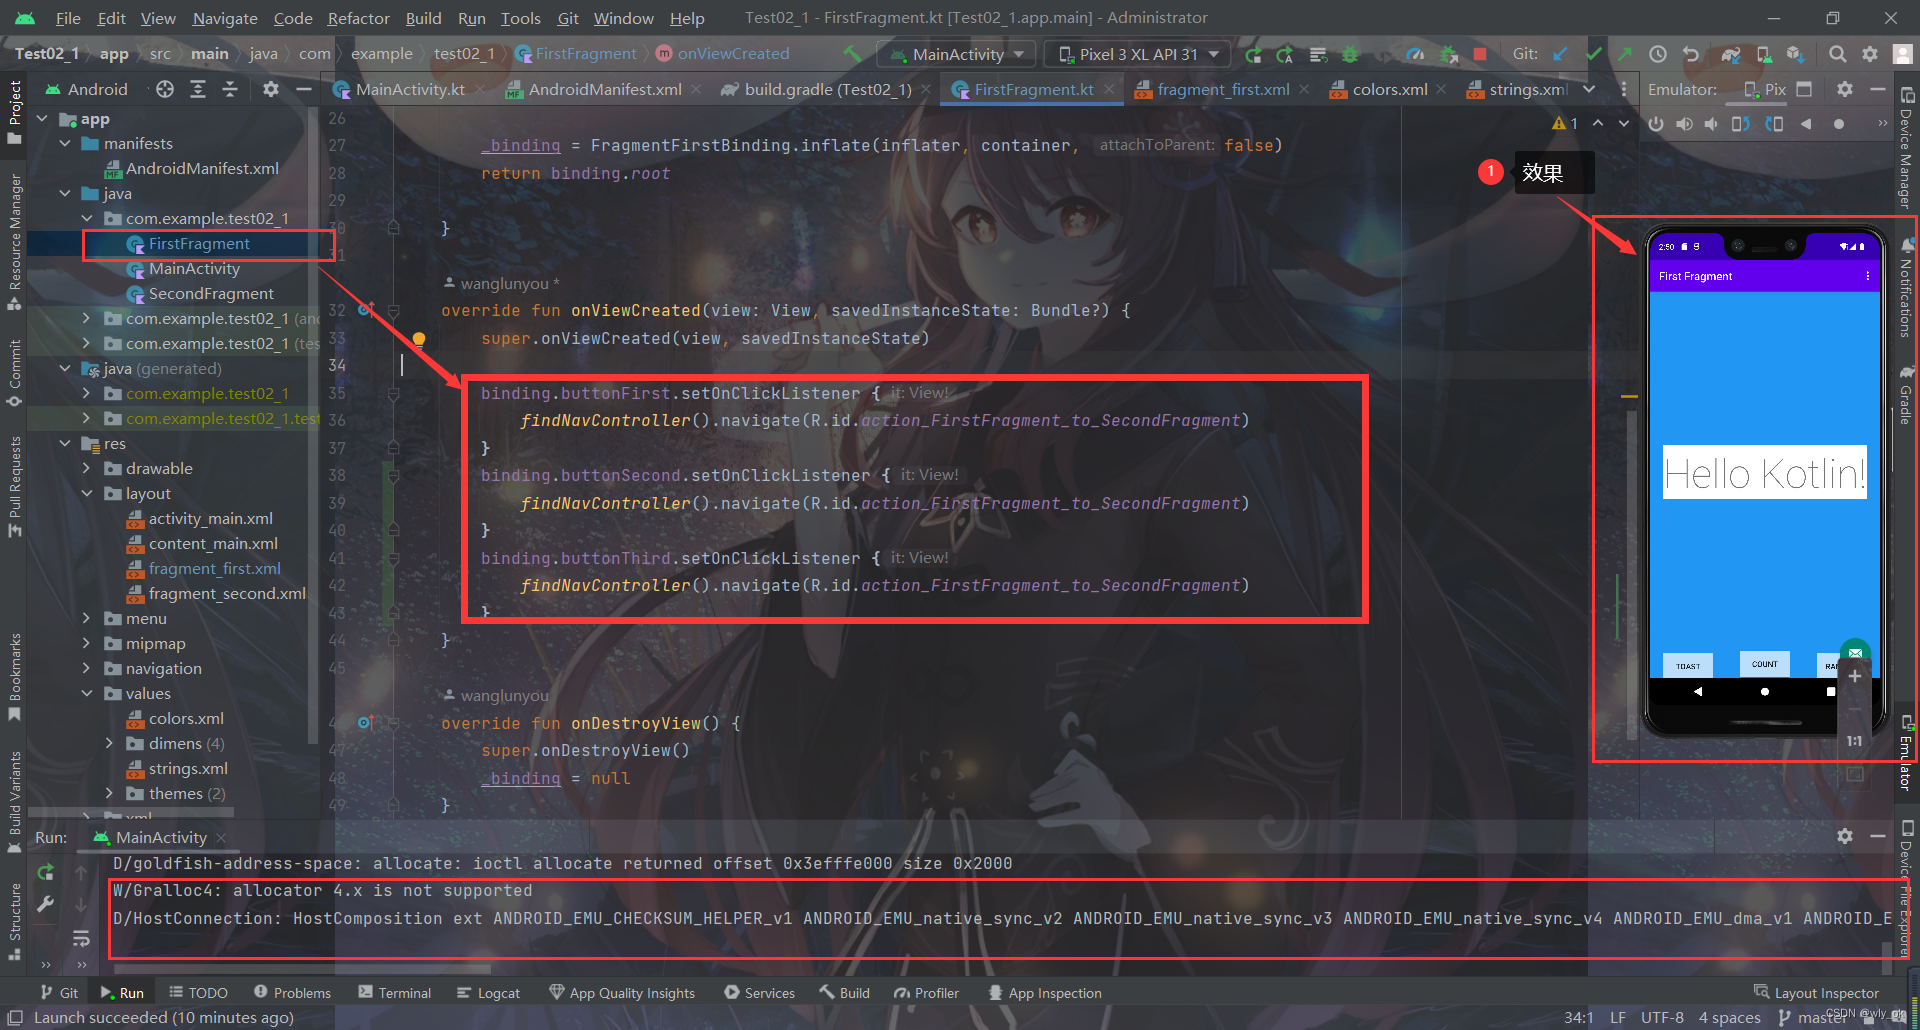This screenshot has width=1920, height=1030.
Task: Open the SDK Manager icon
Action: coord(1796,54)
